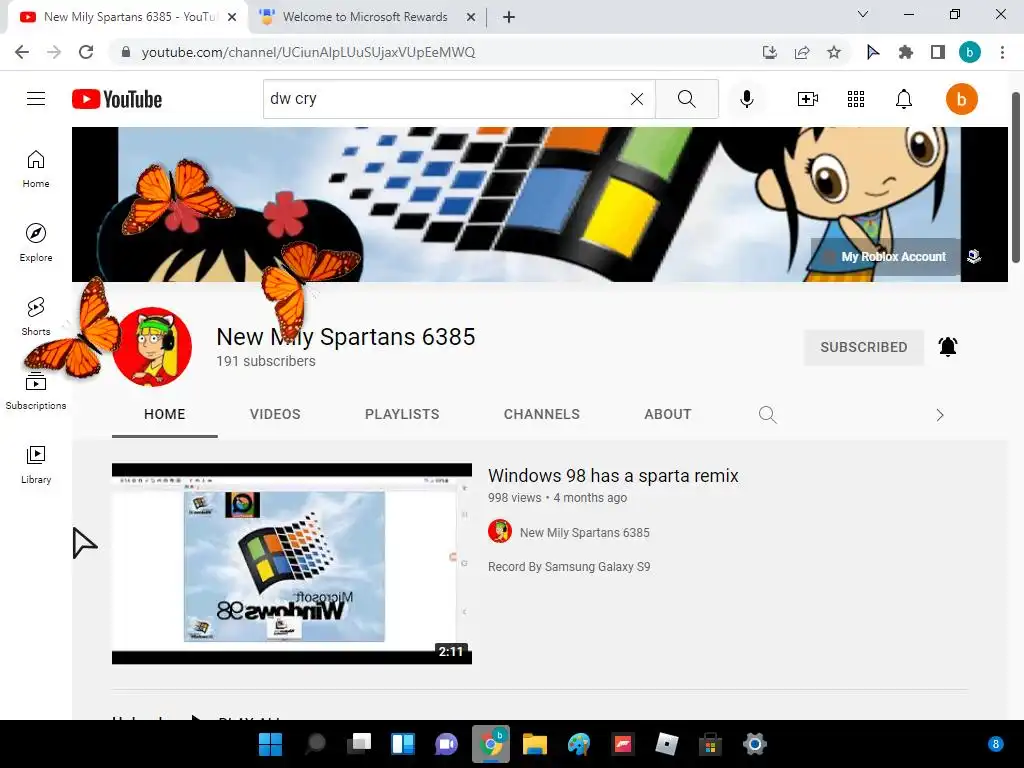Open Chrome profile avatar b
This screenshot has height=768, width=1024.
coord(970,52)
